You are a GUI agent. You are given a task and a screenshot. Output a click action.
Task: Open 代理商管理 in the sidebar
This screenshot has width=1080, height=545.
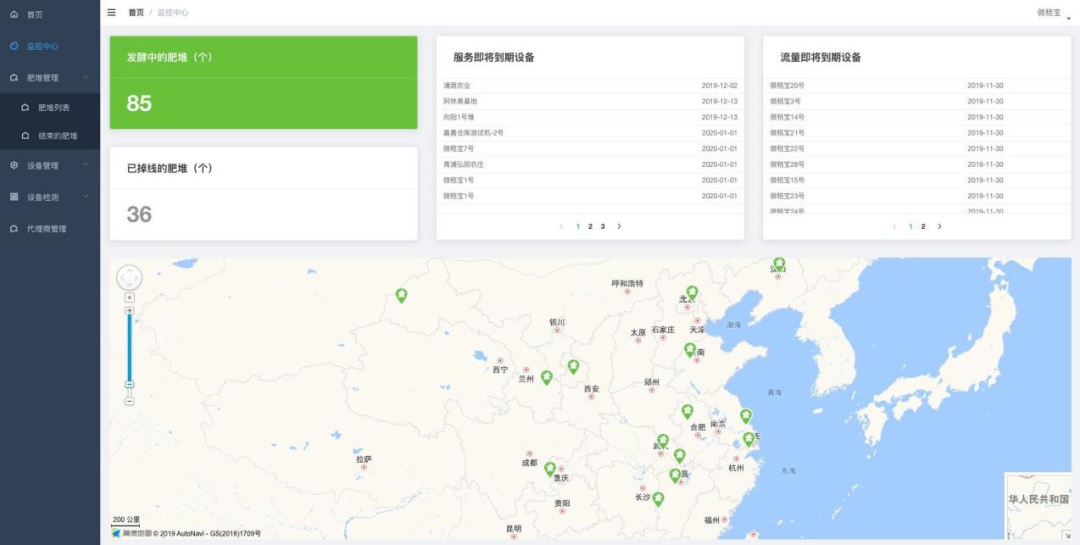click(46, 229)
